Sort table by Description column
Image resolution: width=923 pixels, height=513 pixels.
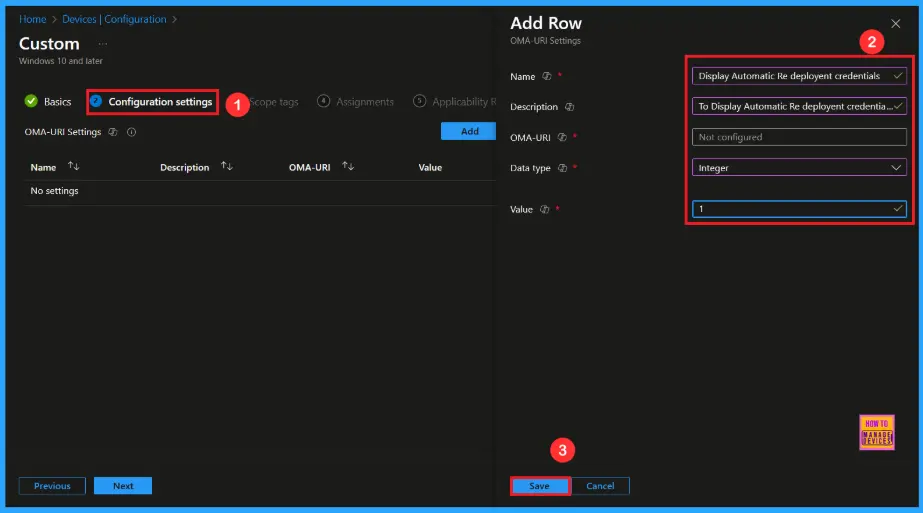(x=227, y=167)
